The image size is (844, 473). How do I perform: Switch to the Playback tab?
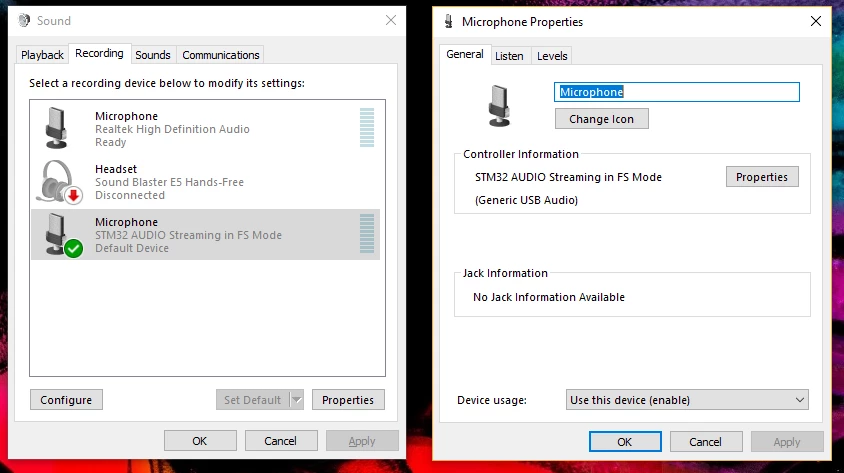coord(42,55)
